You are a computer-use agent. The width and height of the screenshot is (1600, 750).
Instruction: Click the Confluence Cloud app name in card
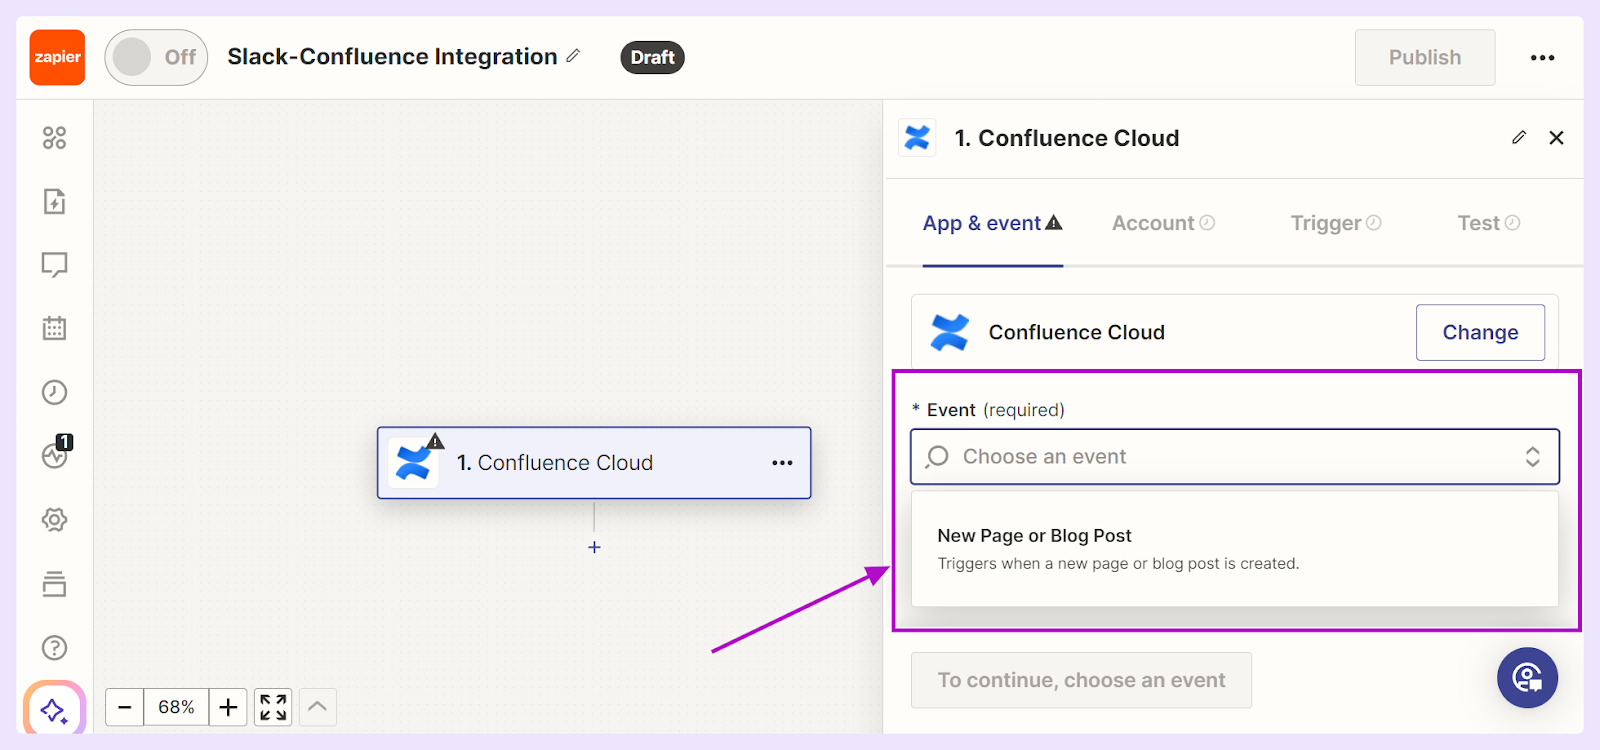point(1076,332)
